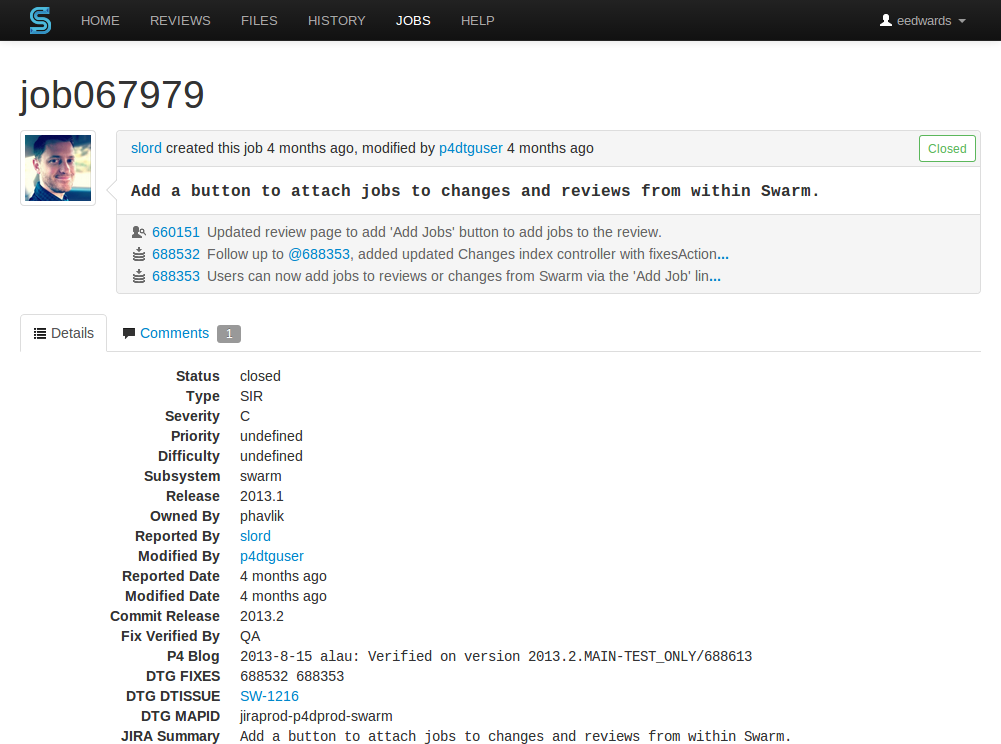Open the eedwards user dropdown caret
This screenshot has width=1001, height=744.
[x=962, y=21]
